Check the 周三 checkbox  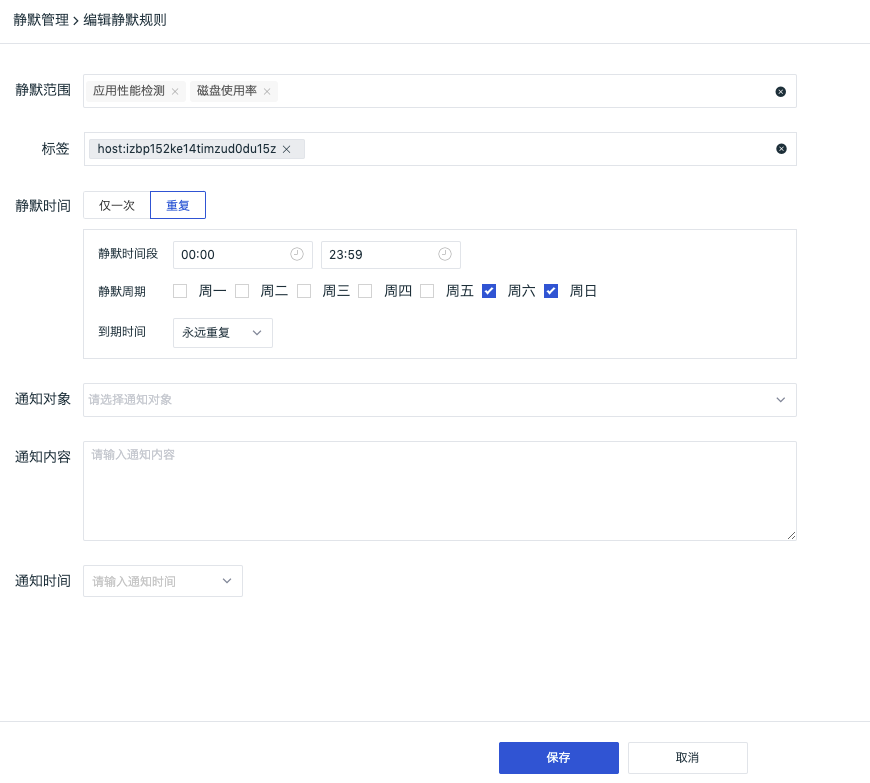click(304, 291)
